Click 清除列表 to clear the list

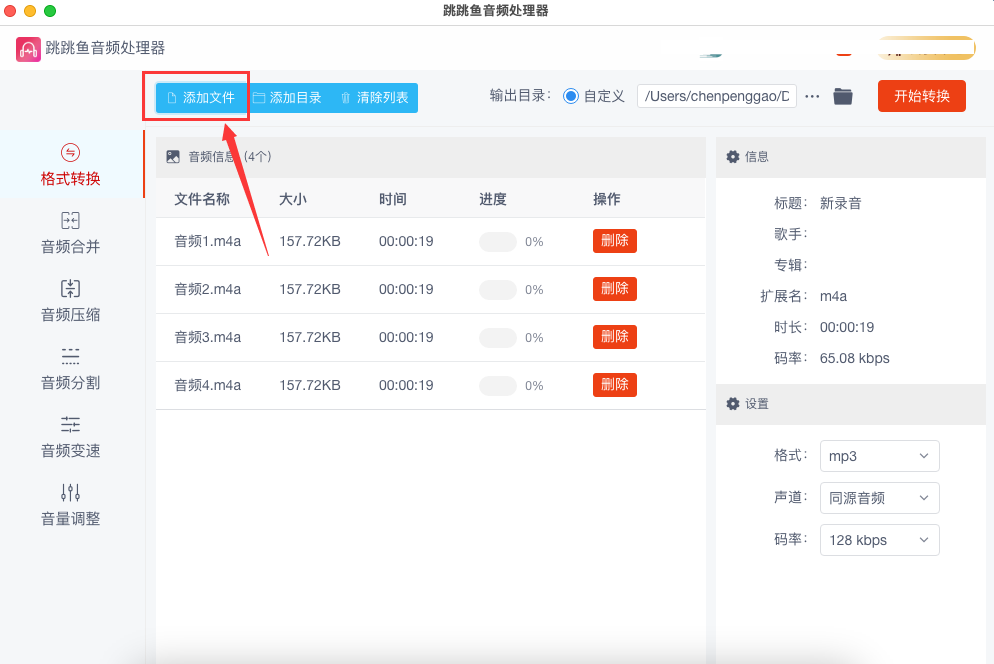point(374,98)
